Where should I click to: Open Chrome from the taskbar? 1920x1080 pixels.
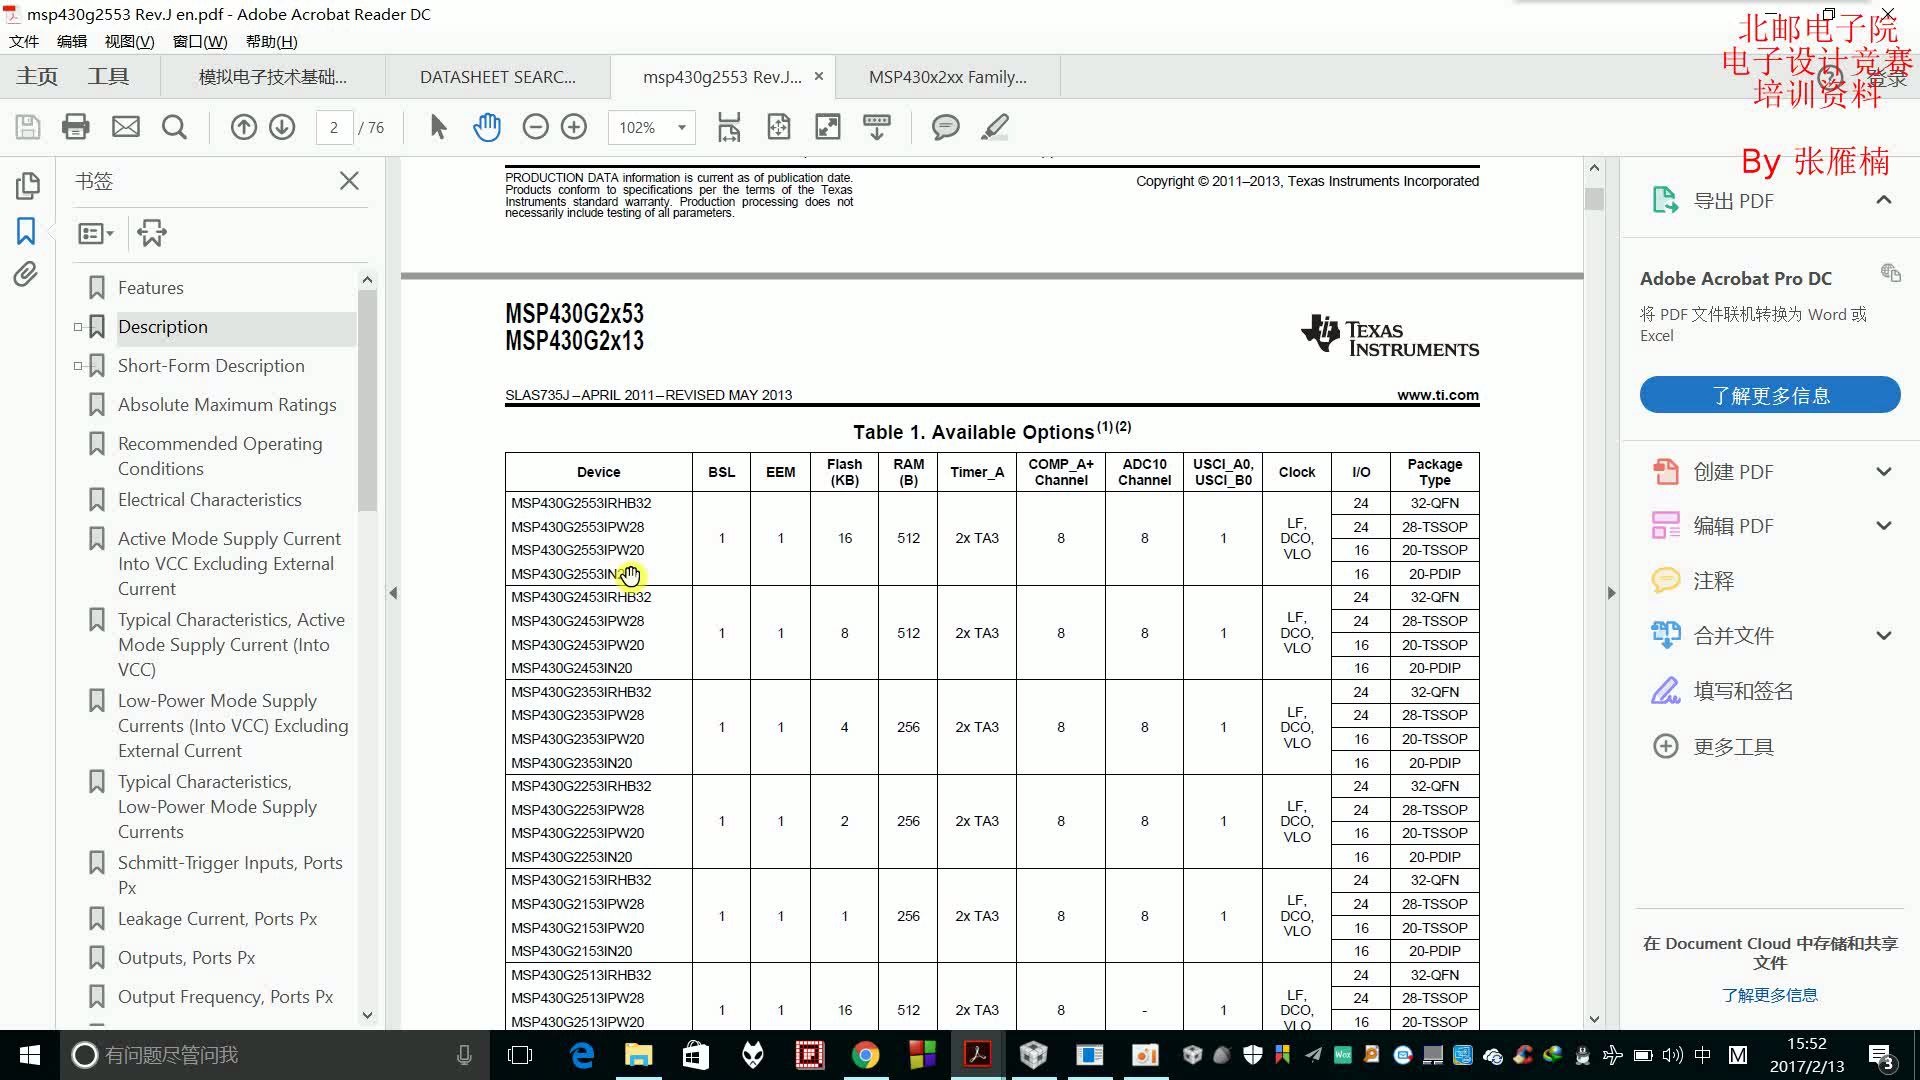tap(866, 1055)
